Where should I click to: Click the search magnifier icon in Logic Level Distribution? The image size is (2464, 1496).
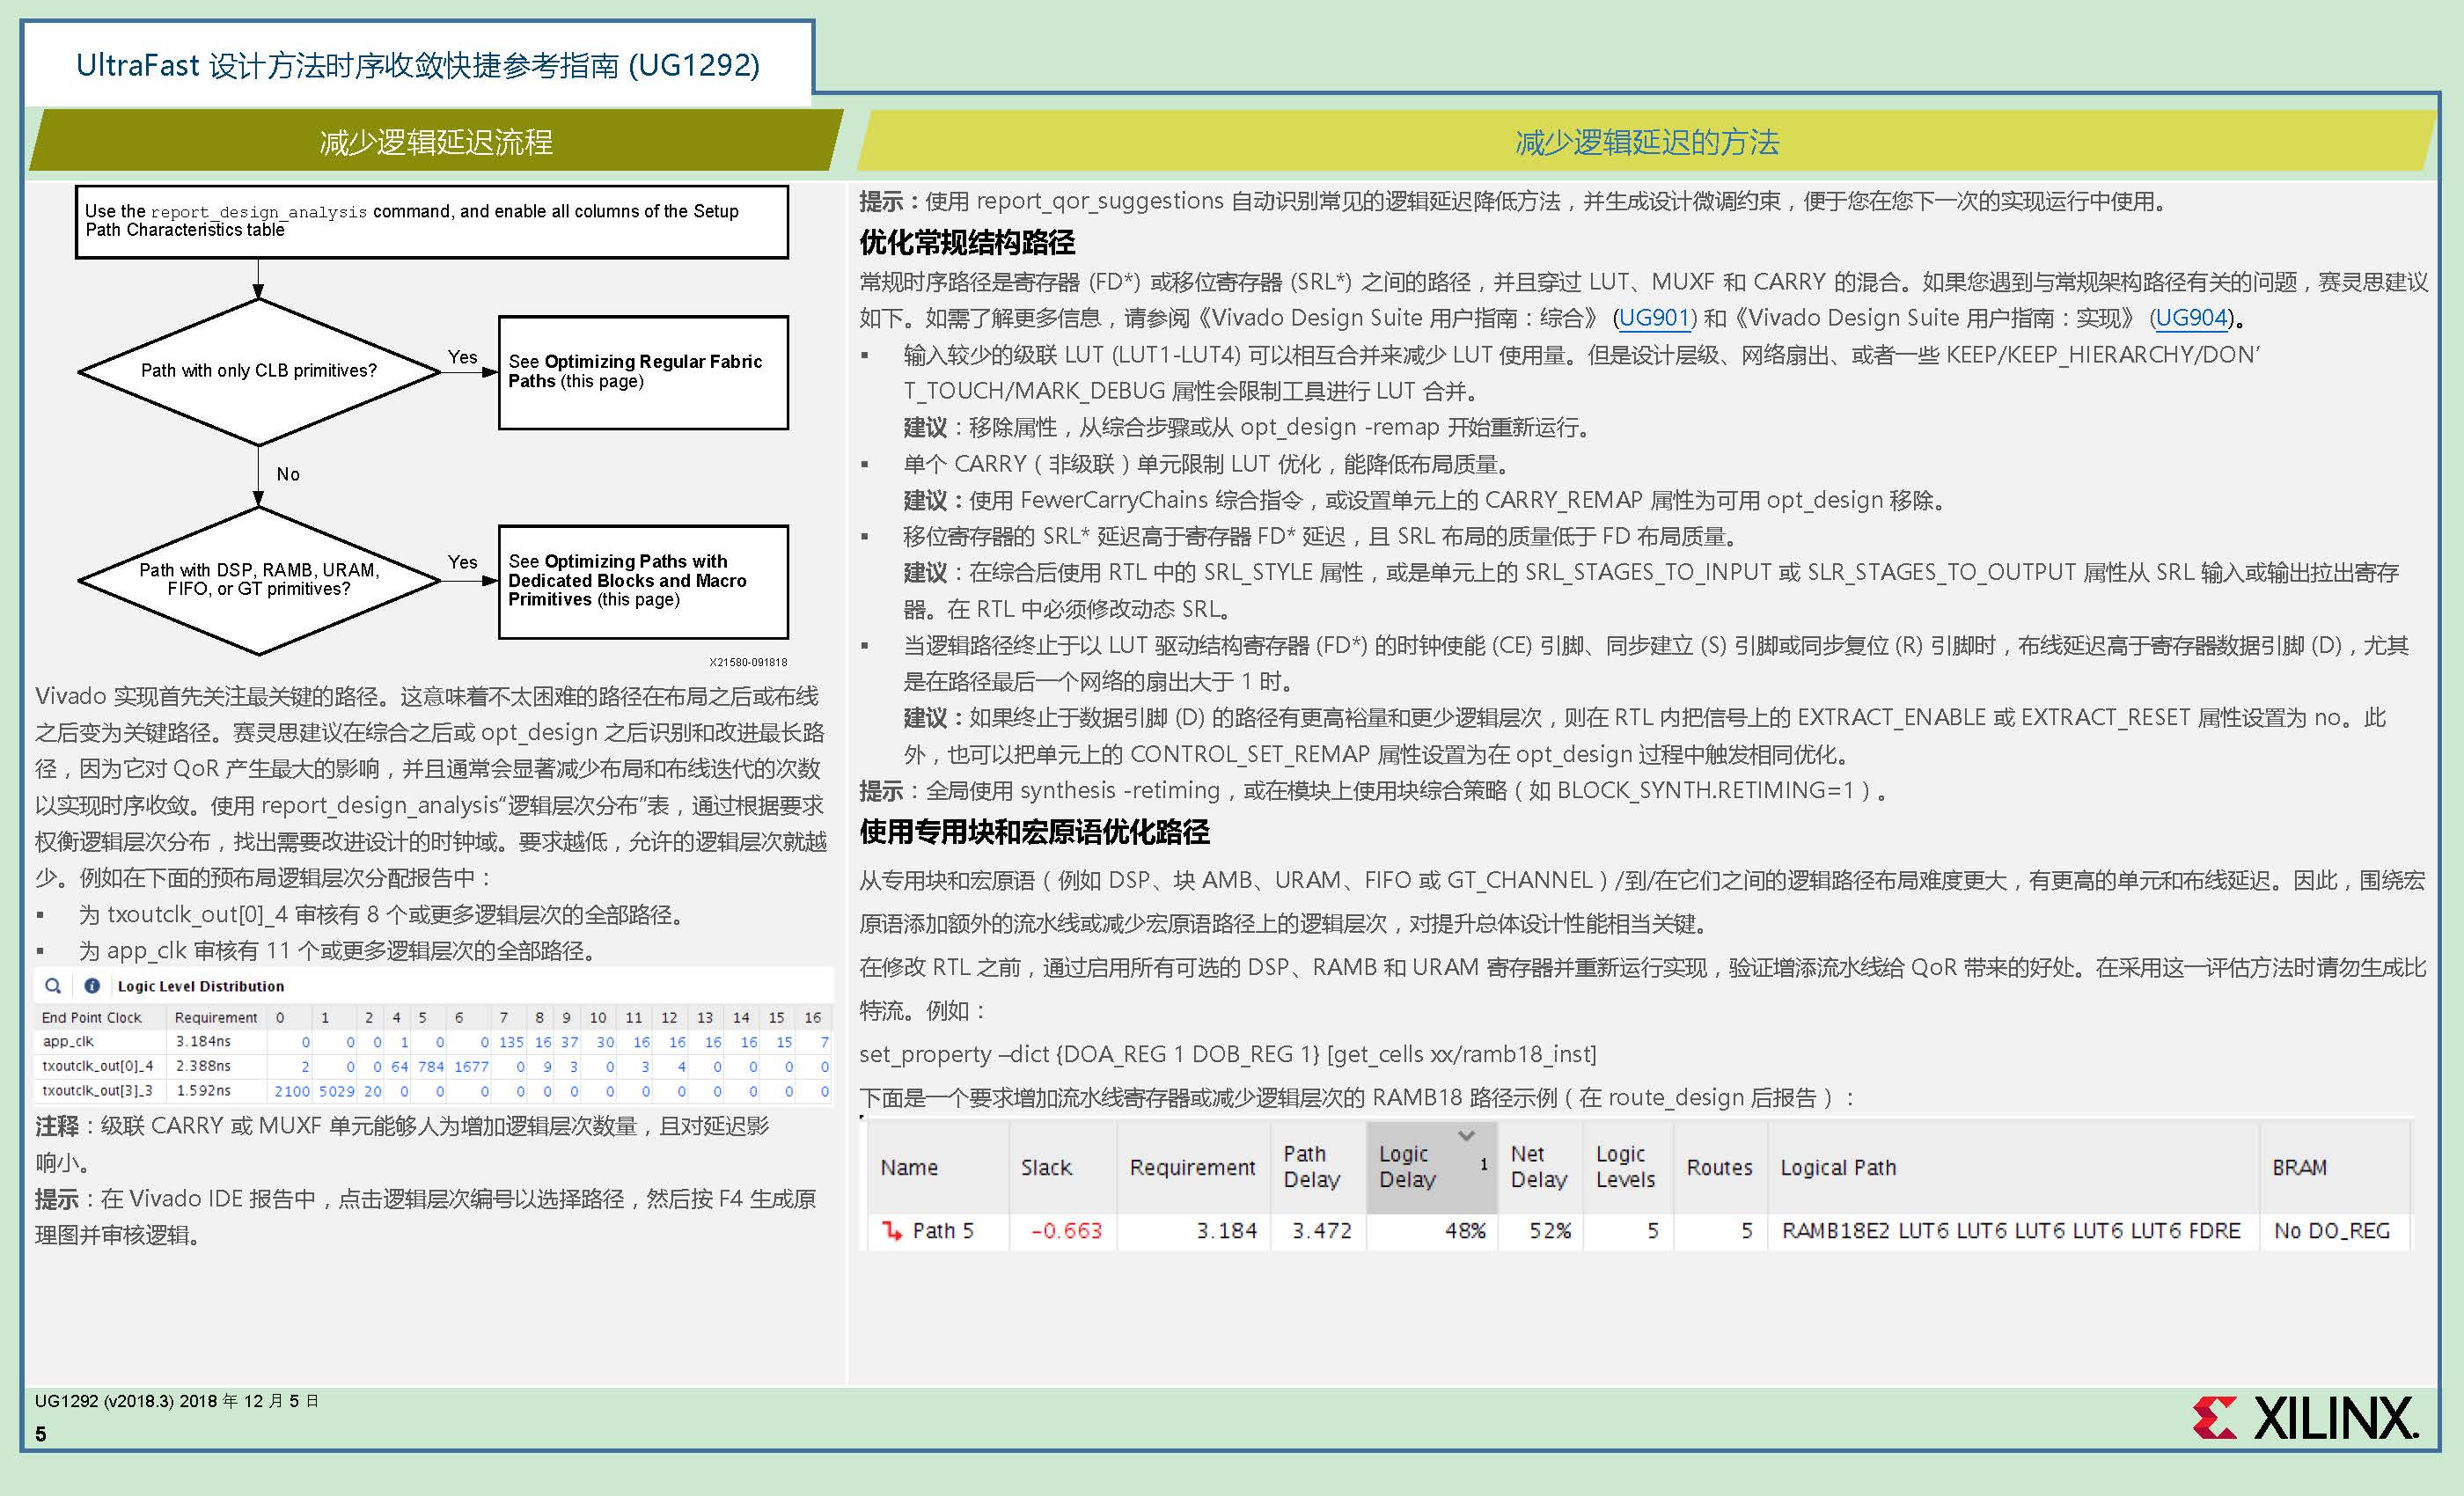click(x=53, y=986)
